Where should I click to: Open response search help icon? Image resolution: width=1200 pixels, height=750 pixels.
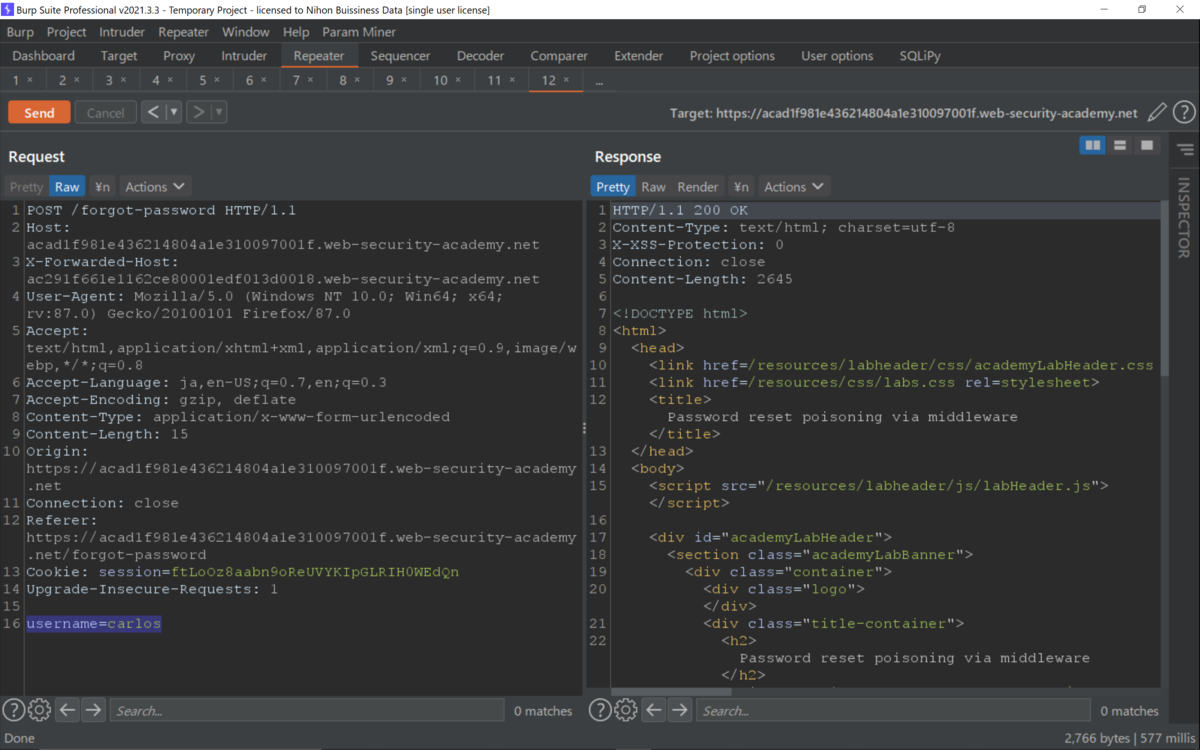[x=600, y=711]
